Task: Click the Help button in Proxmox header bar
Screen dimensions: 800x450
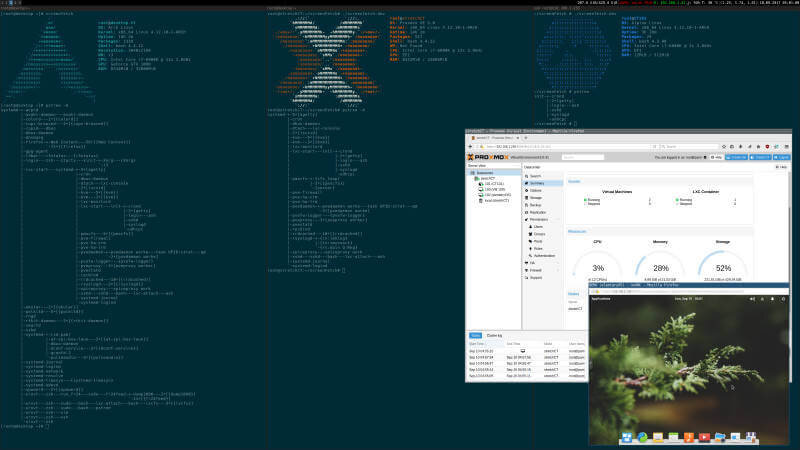Action: point(716,157)
